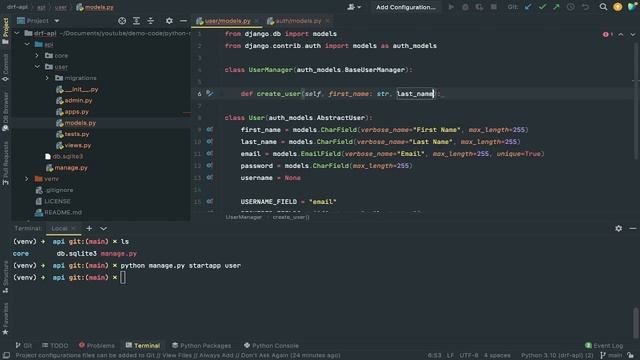Open the Git tool window tab
The image size is (640, 360).
tap(24, 345)
